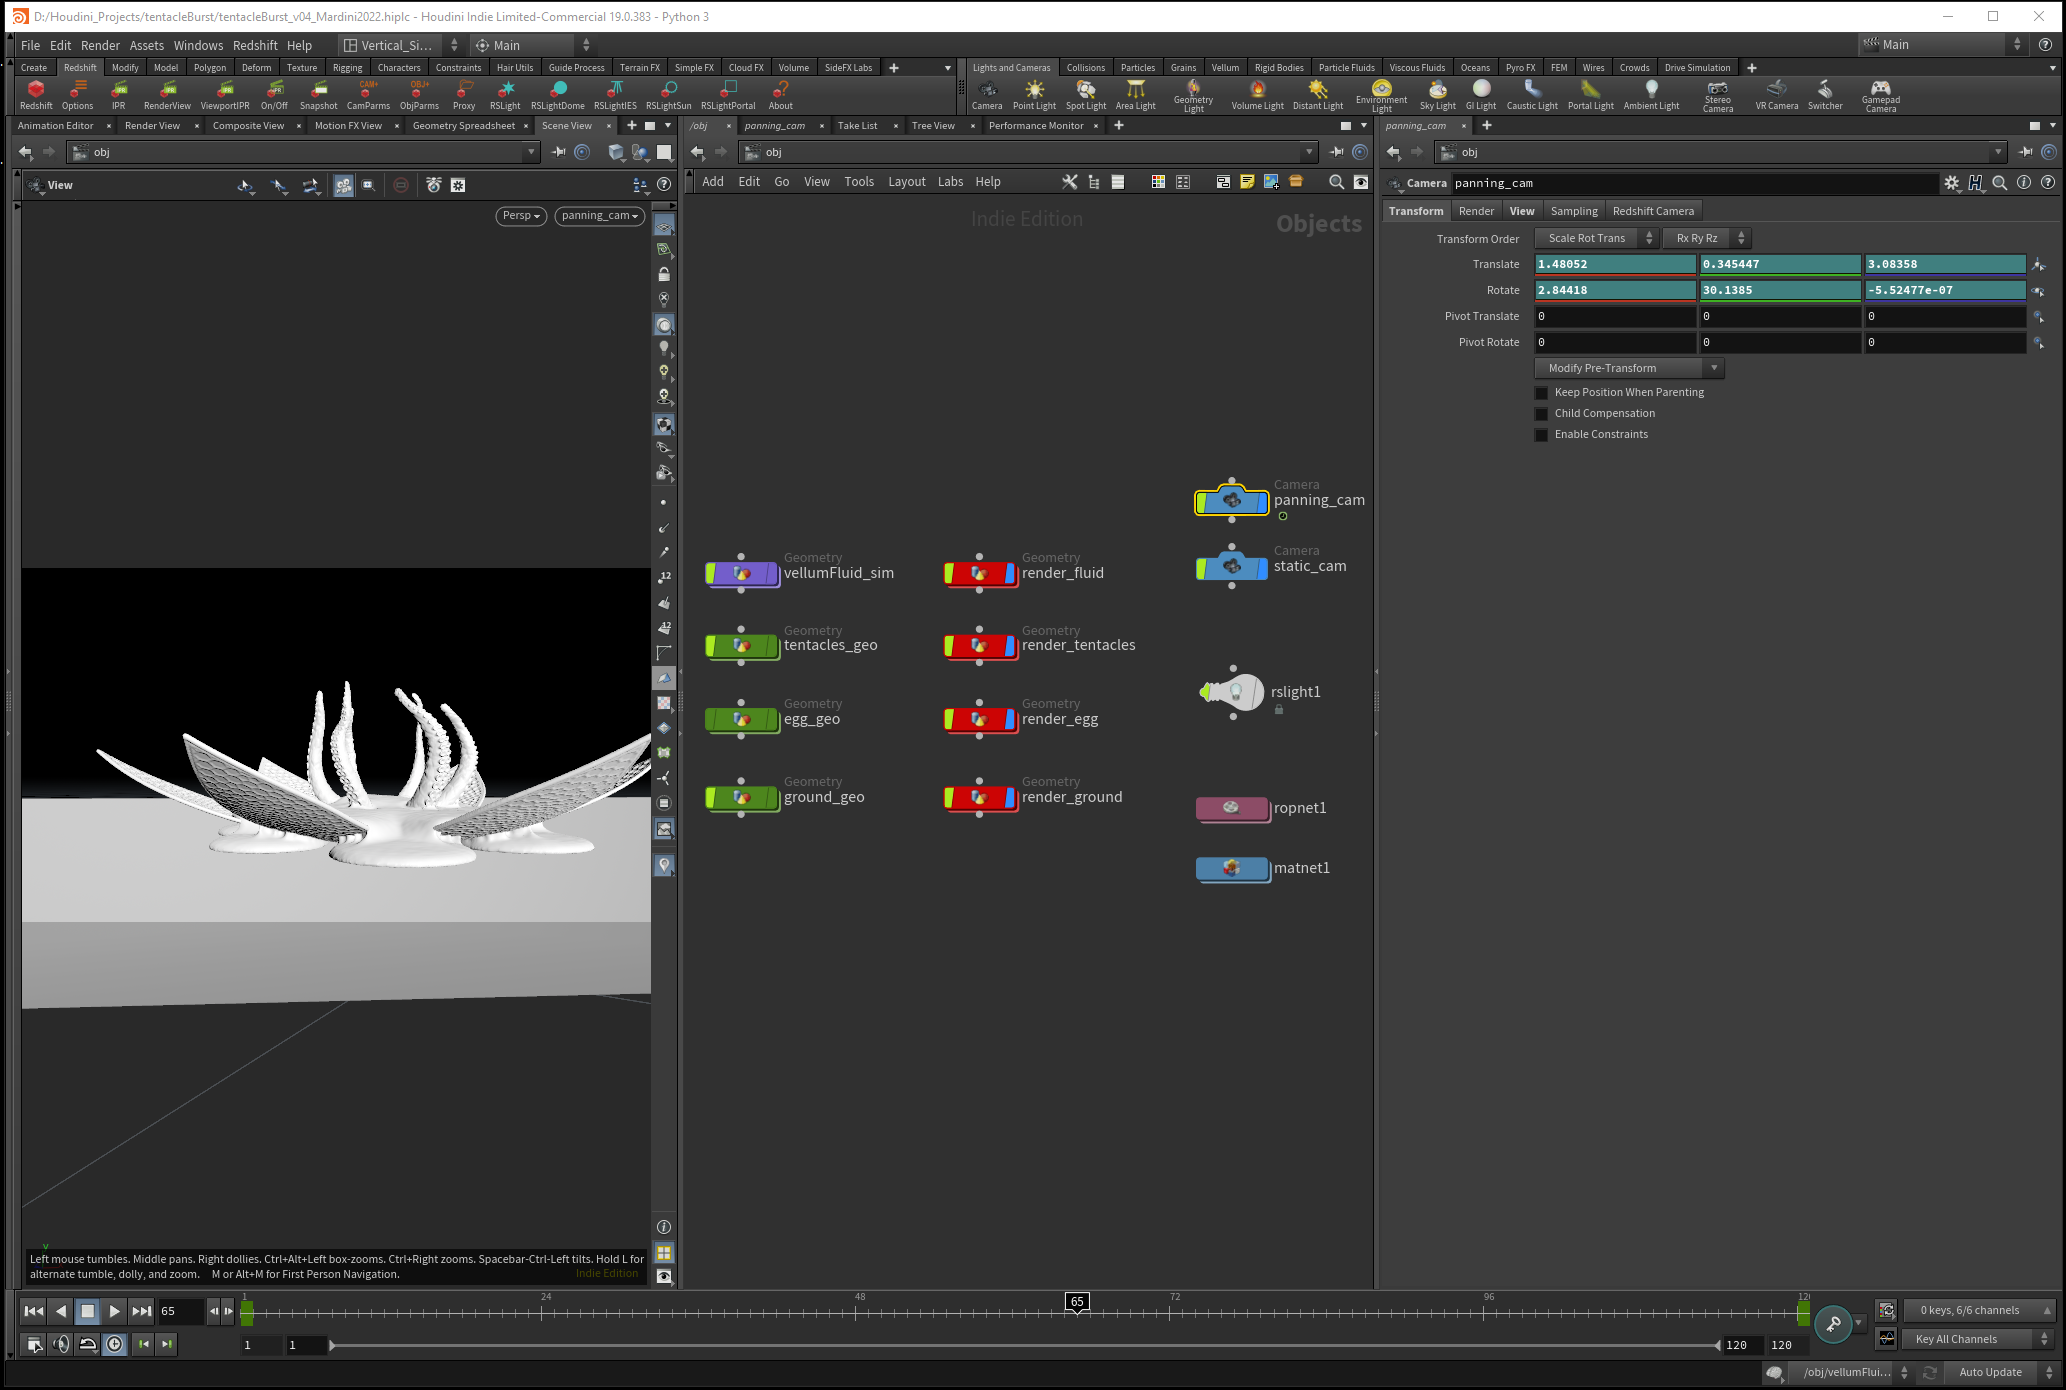The height and width of the screenshot is (1390, 2066).
Task: Open the Main radial menu dropdown
Action: 532,45
